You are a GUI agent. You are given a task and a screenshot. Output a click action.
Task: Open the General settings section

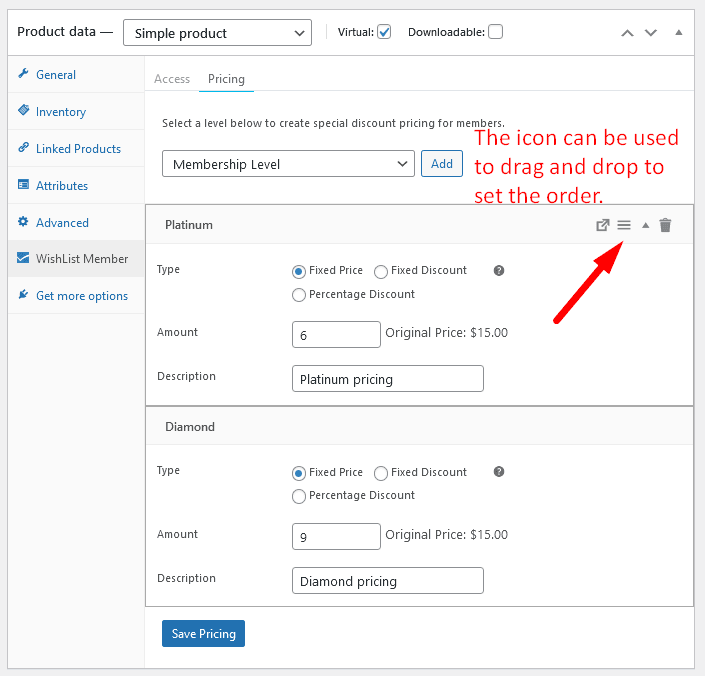click(76, 74)
